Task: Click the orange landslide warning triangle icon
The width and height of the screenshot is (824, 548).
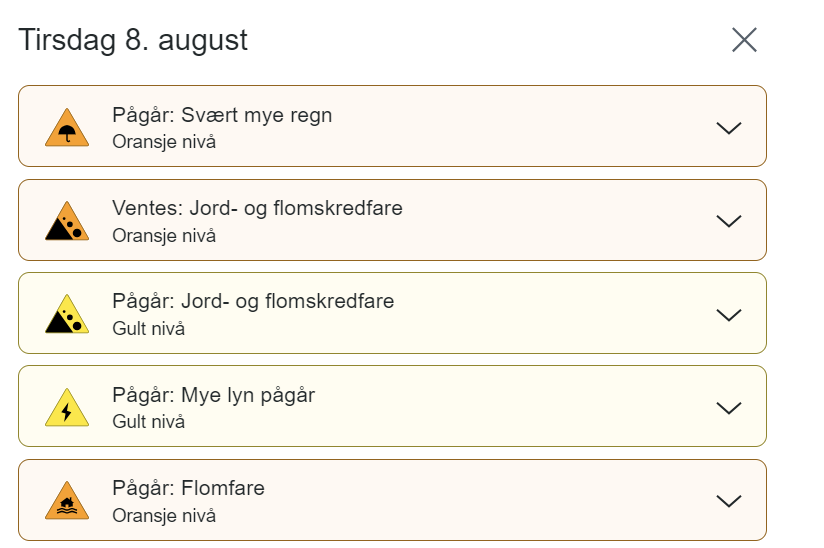Action: (67, 221)
